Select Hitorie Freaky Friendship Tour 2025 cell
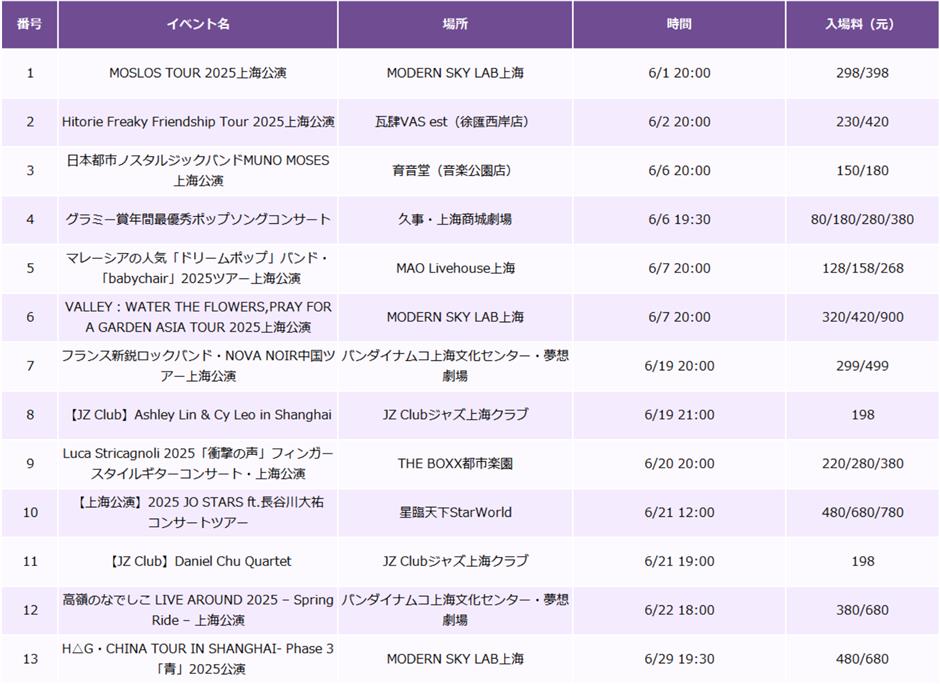The image size is (940, 684). pos(198,122)
